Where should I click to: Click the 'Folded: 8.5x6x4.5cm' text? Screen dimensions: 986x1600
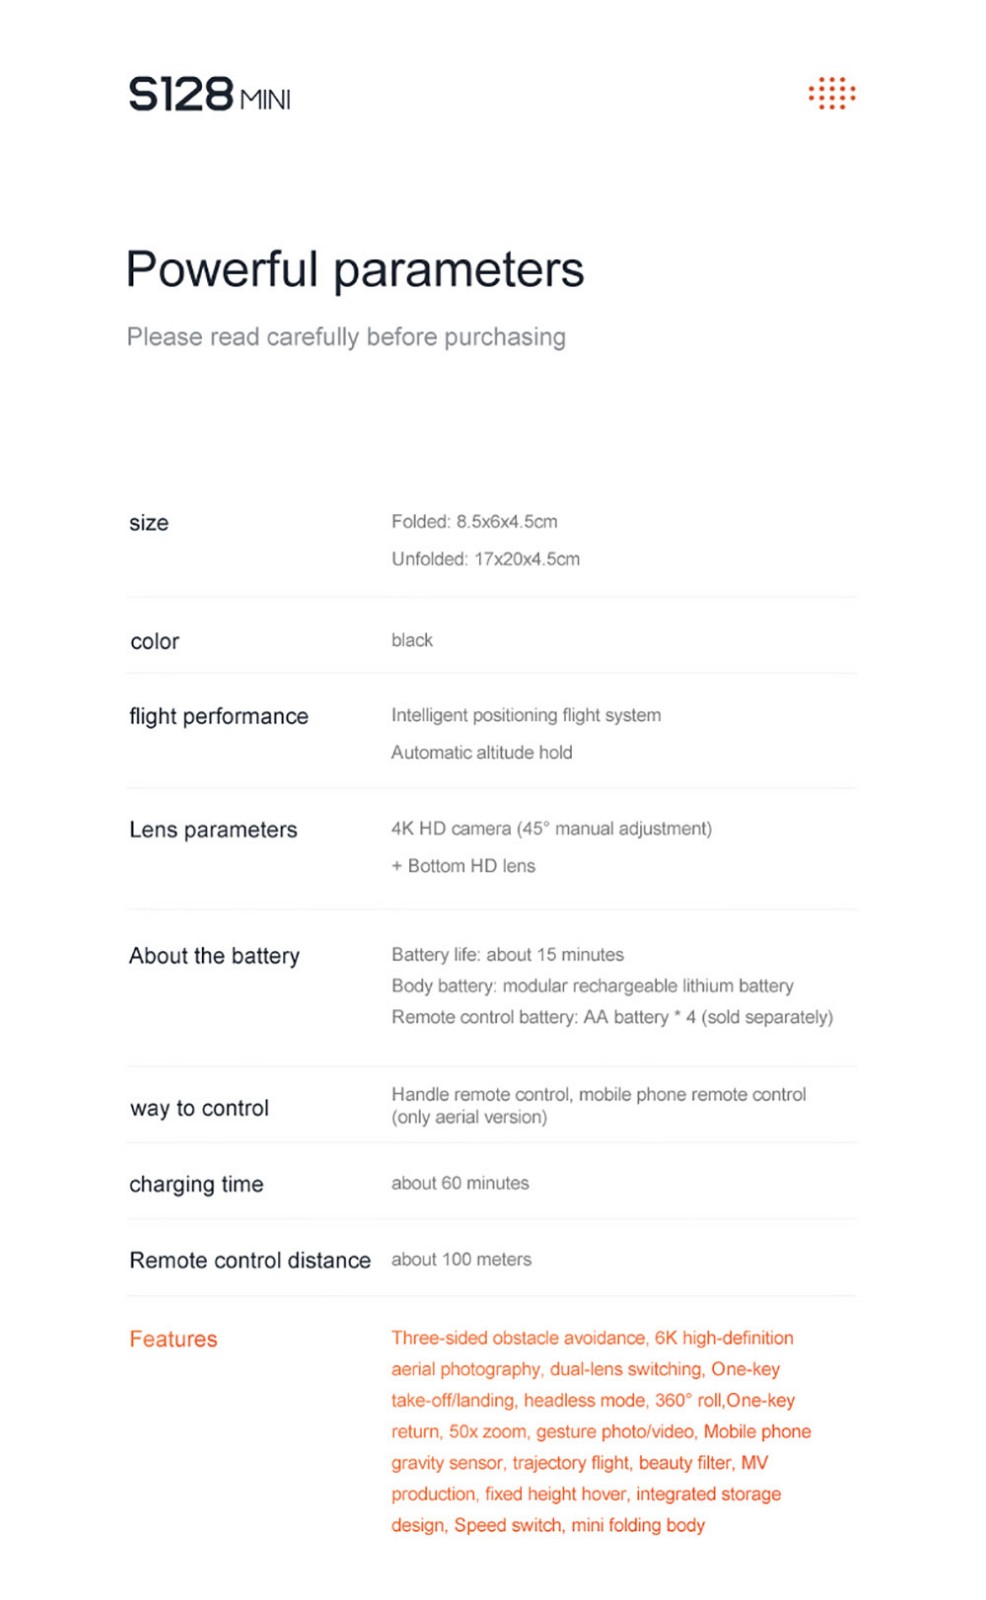[474, 522]
